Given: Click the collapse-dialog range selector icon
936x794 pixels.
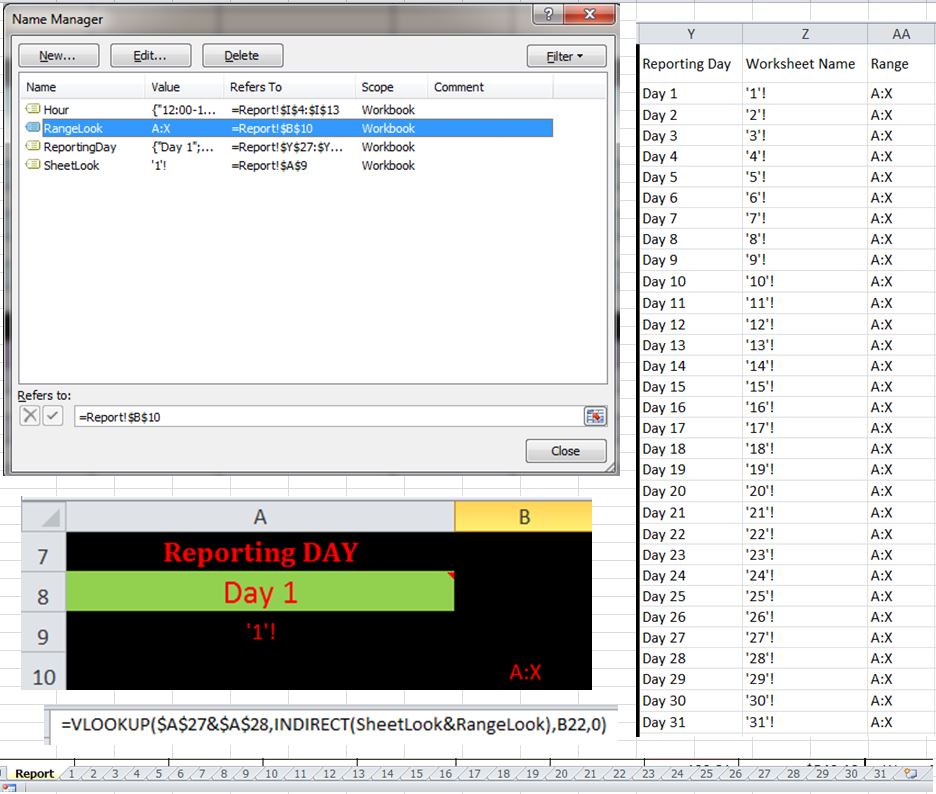Looking at the screenshot, I should (595, 416).
